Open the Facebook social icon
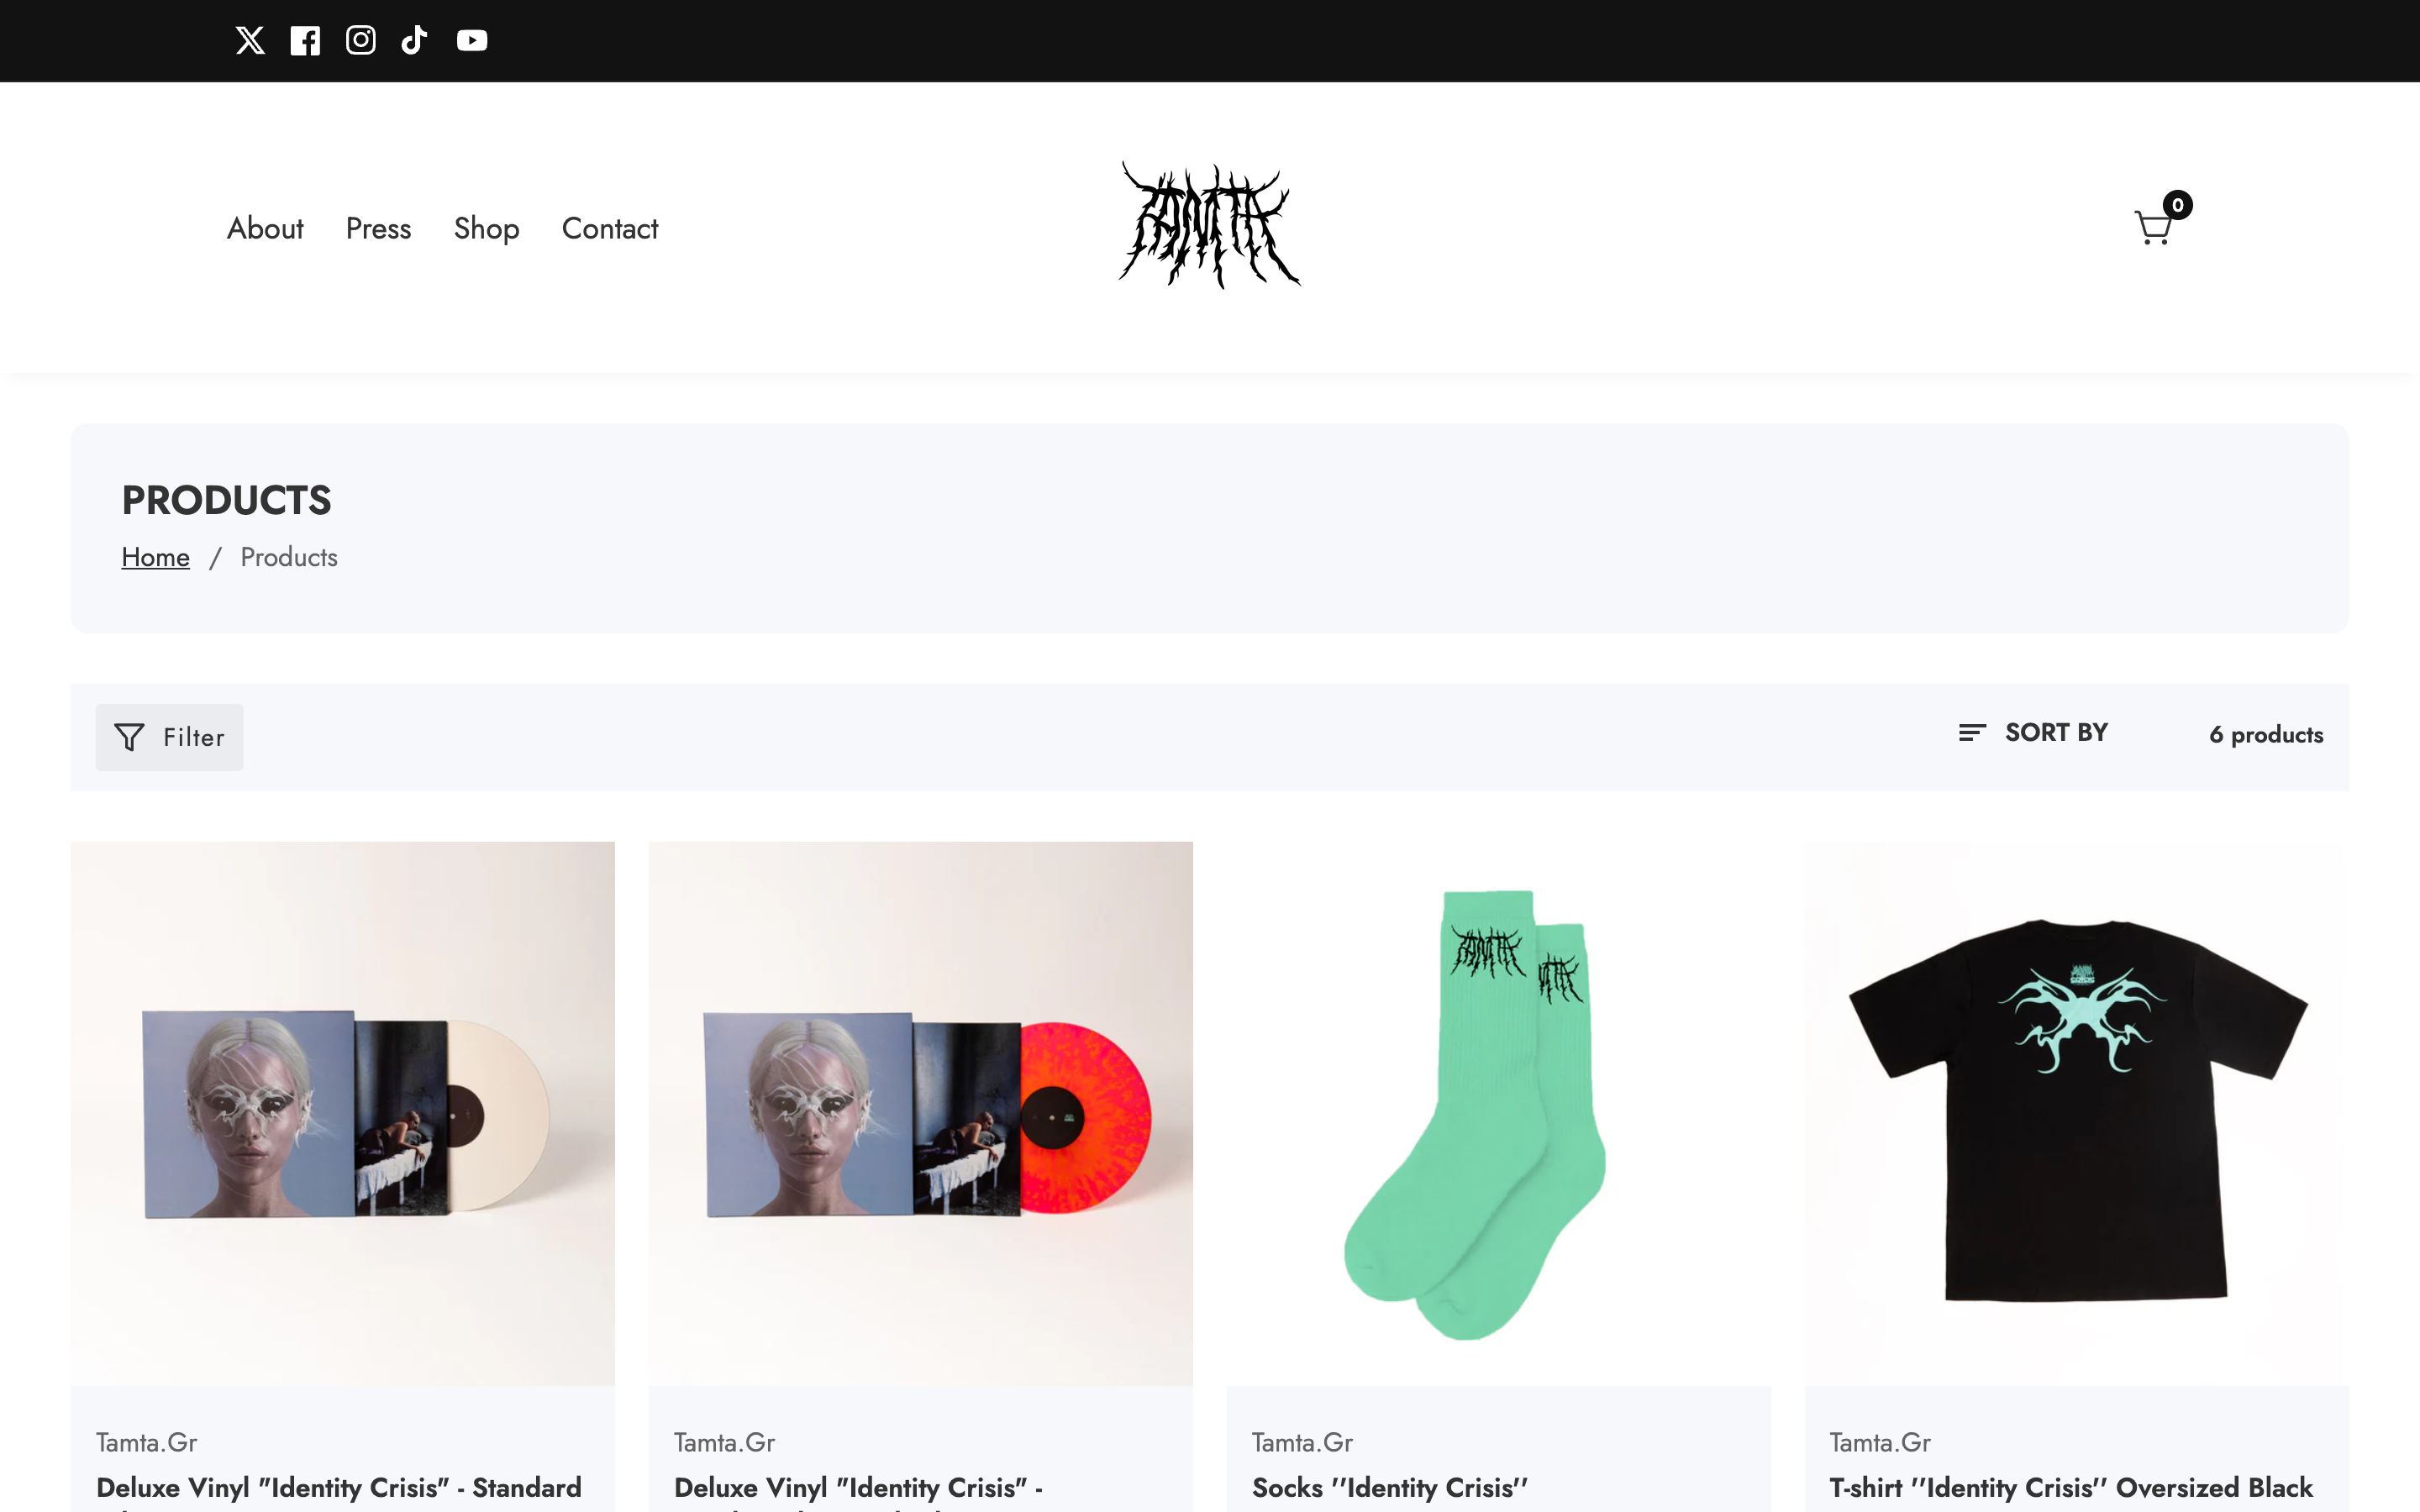The width and height of the screenshot is (2420, 1512). tap(305, 40)
